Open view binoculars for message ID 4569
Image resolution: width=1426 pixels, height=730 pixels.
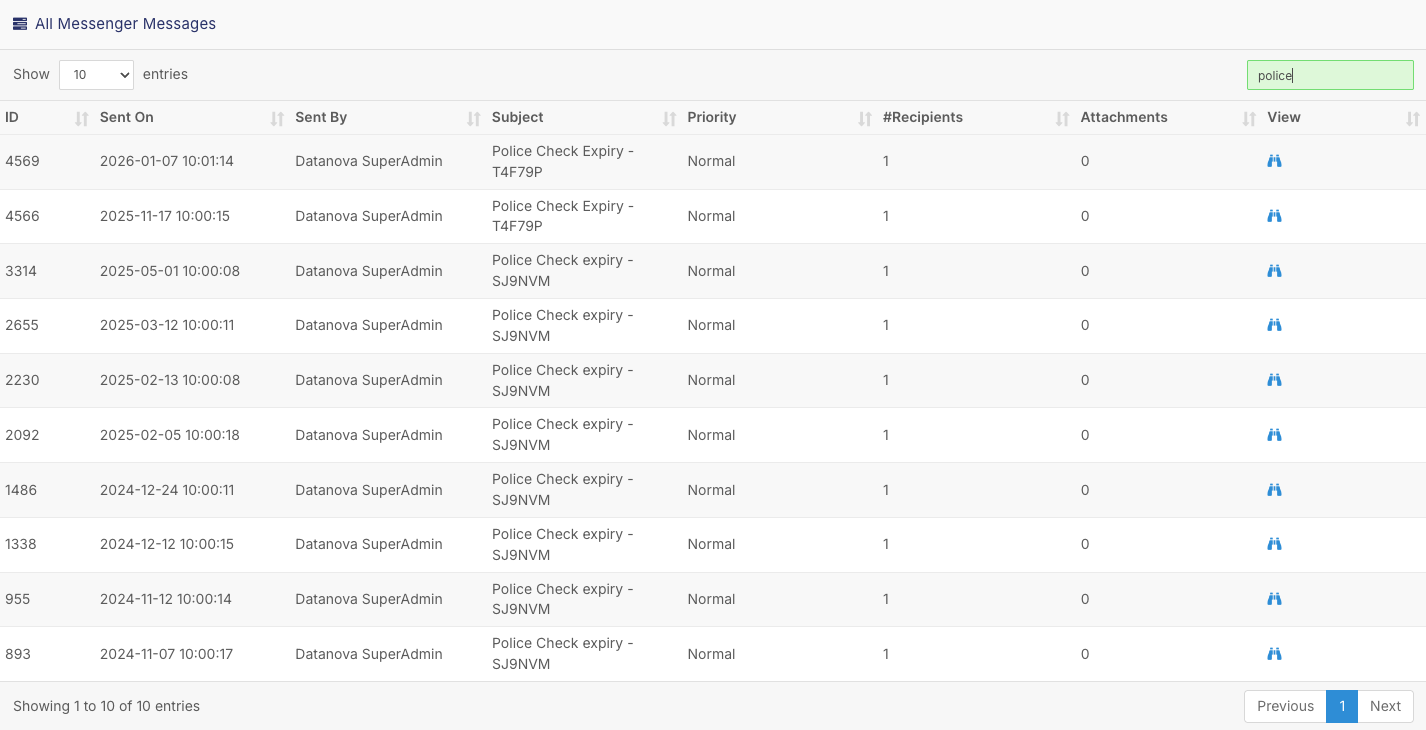point(1274,161)
